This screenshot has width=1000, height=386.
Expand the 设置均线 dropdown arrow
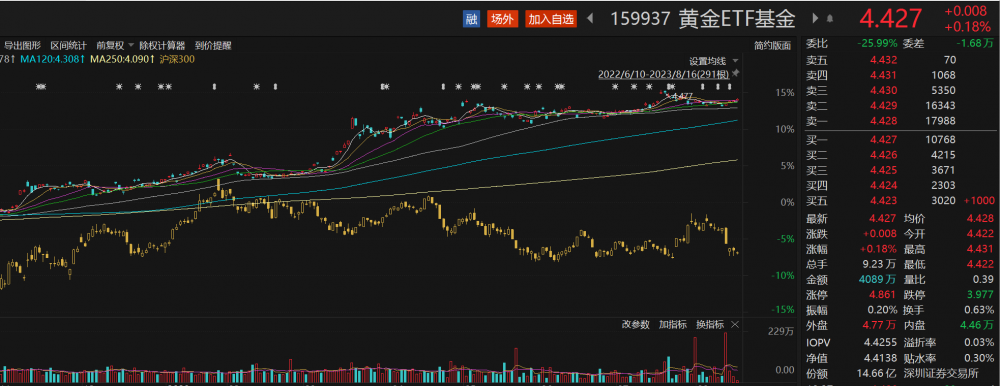[735, 61]
